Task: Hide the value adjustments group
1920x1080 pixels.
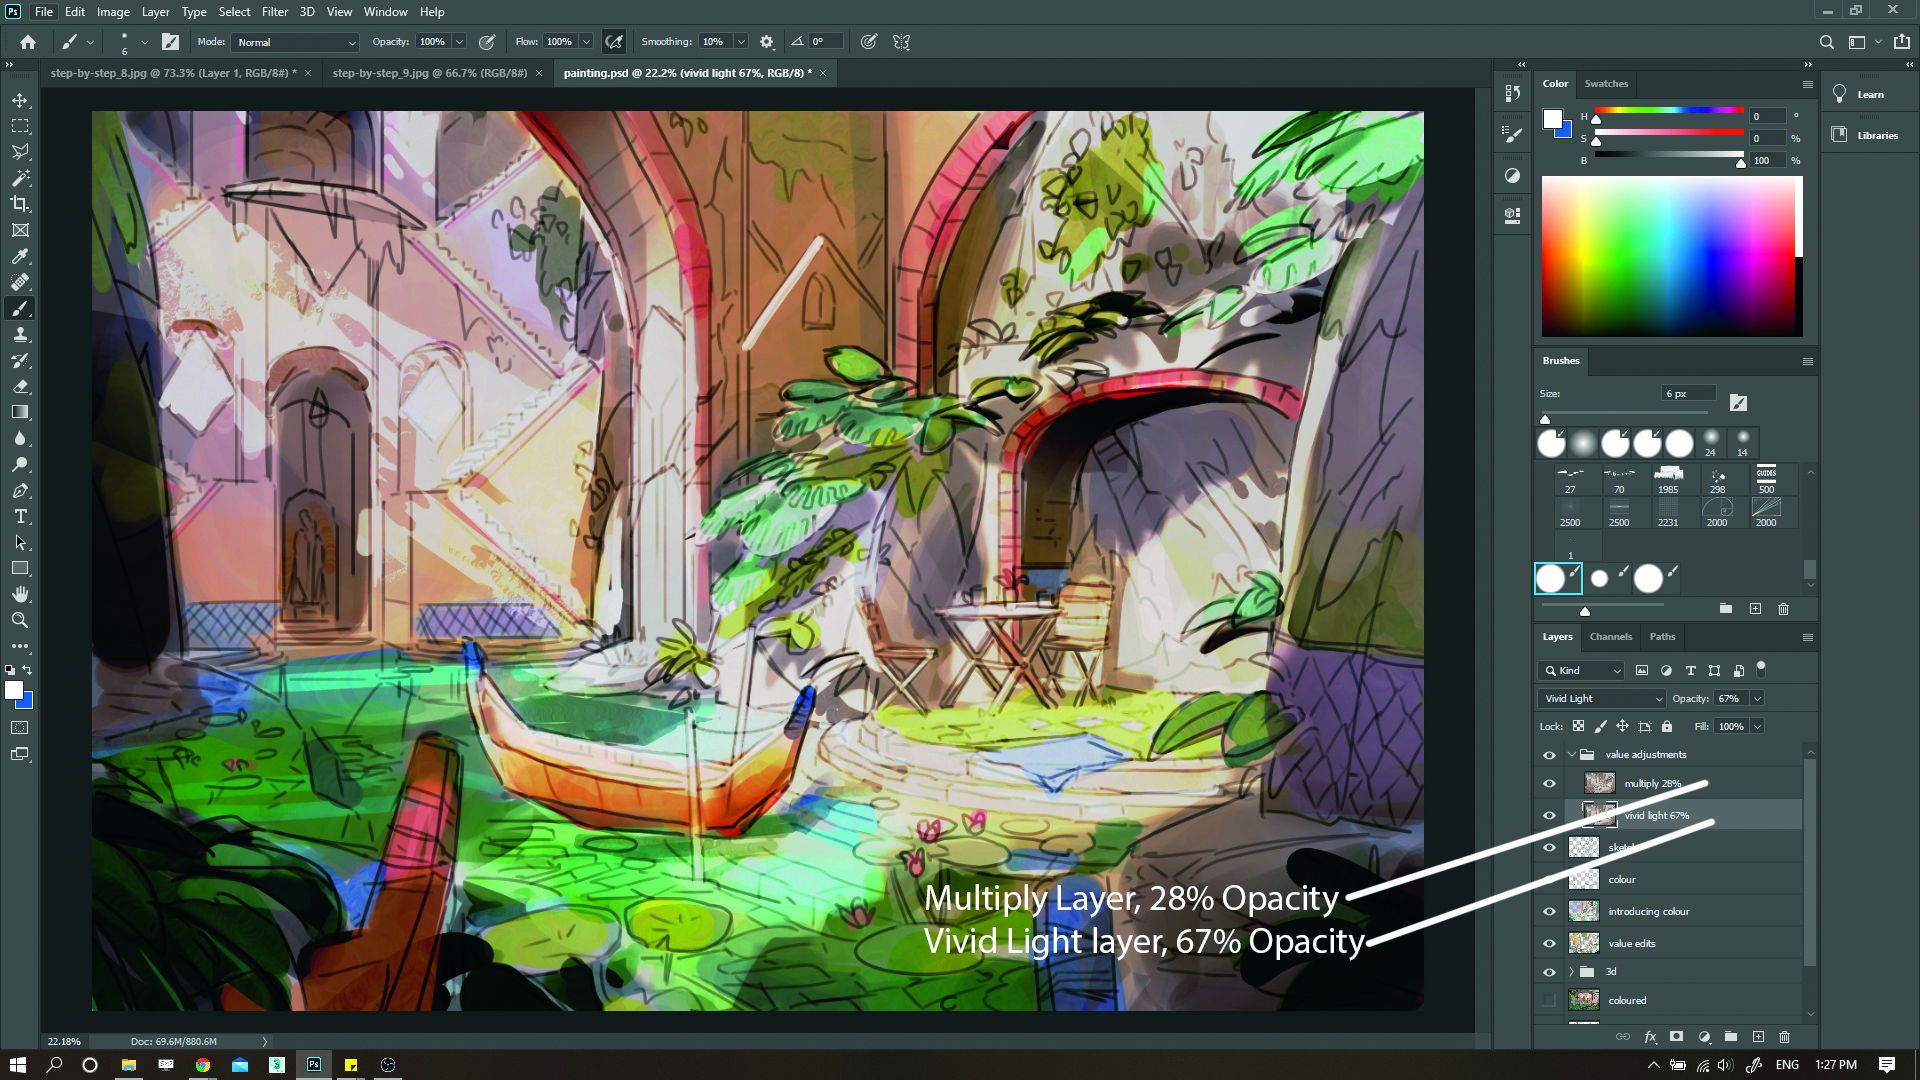Action: [1549, 755]
